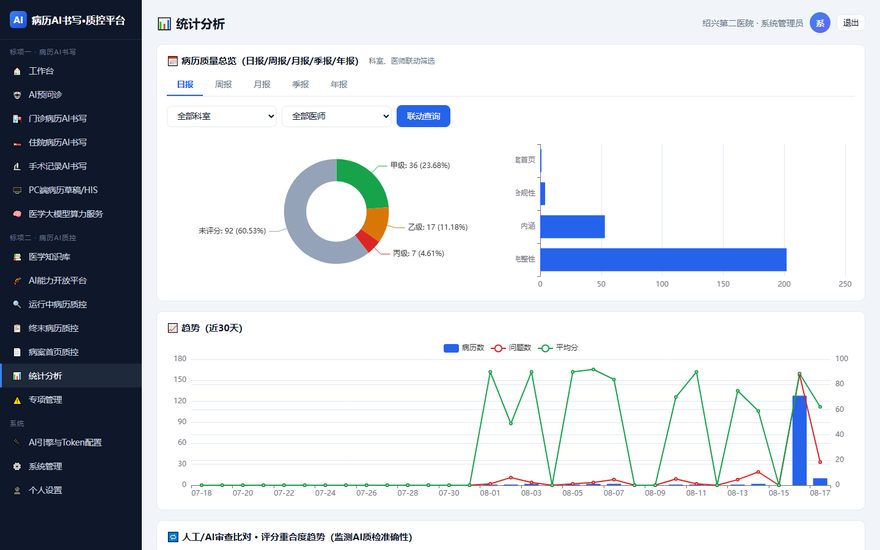Click the 乙级: 17 (11.18%) label
Viewport: 880px width, 550px height.
tap(438, 227)
